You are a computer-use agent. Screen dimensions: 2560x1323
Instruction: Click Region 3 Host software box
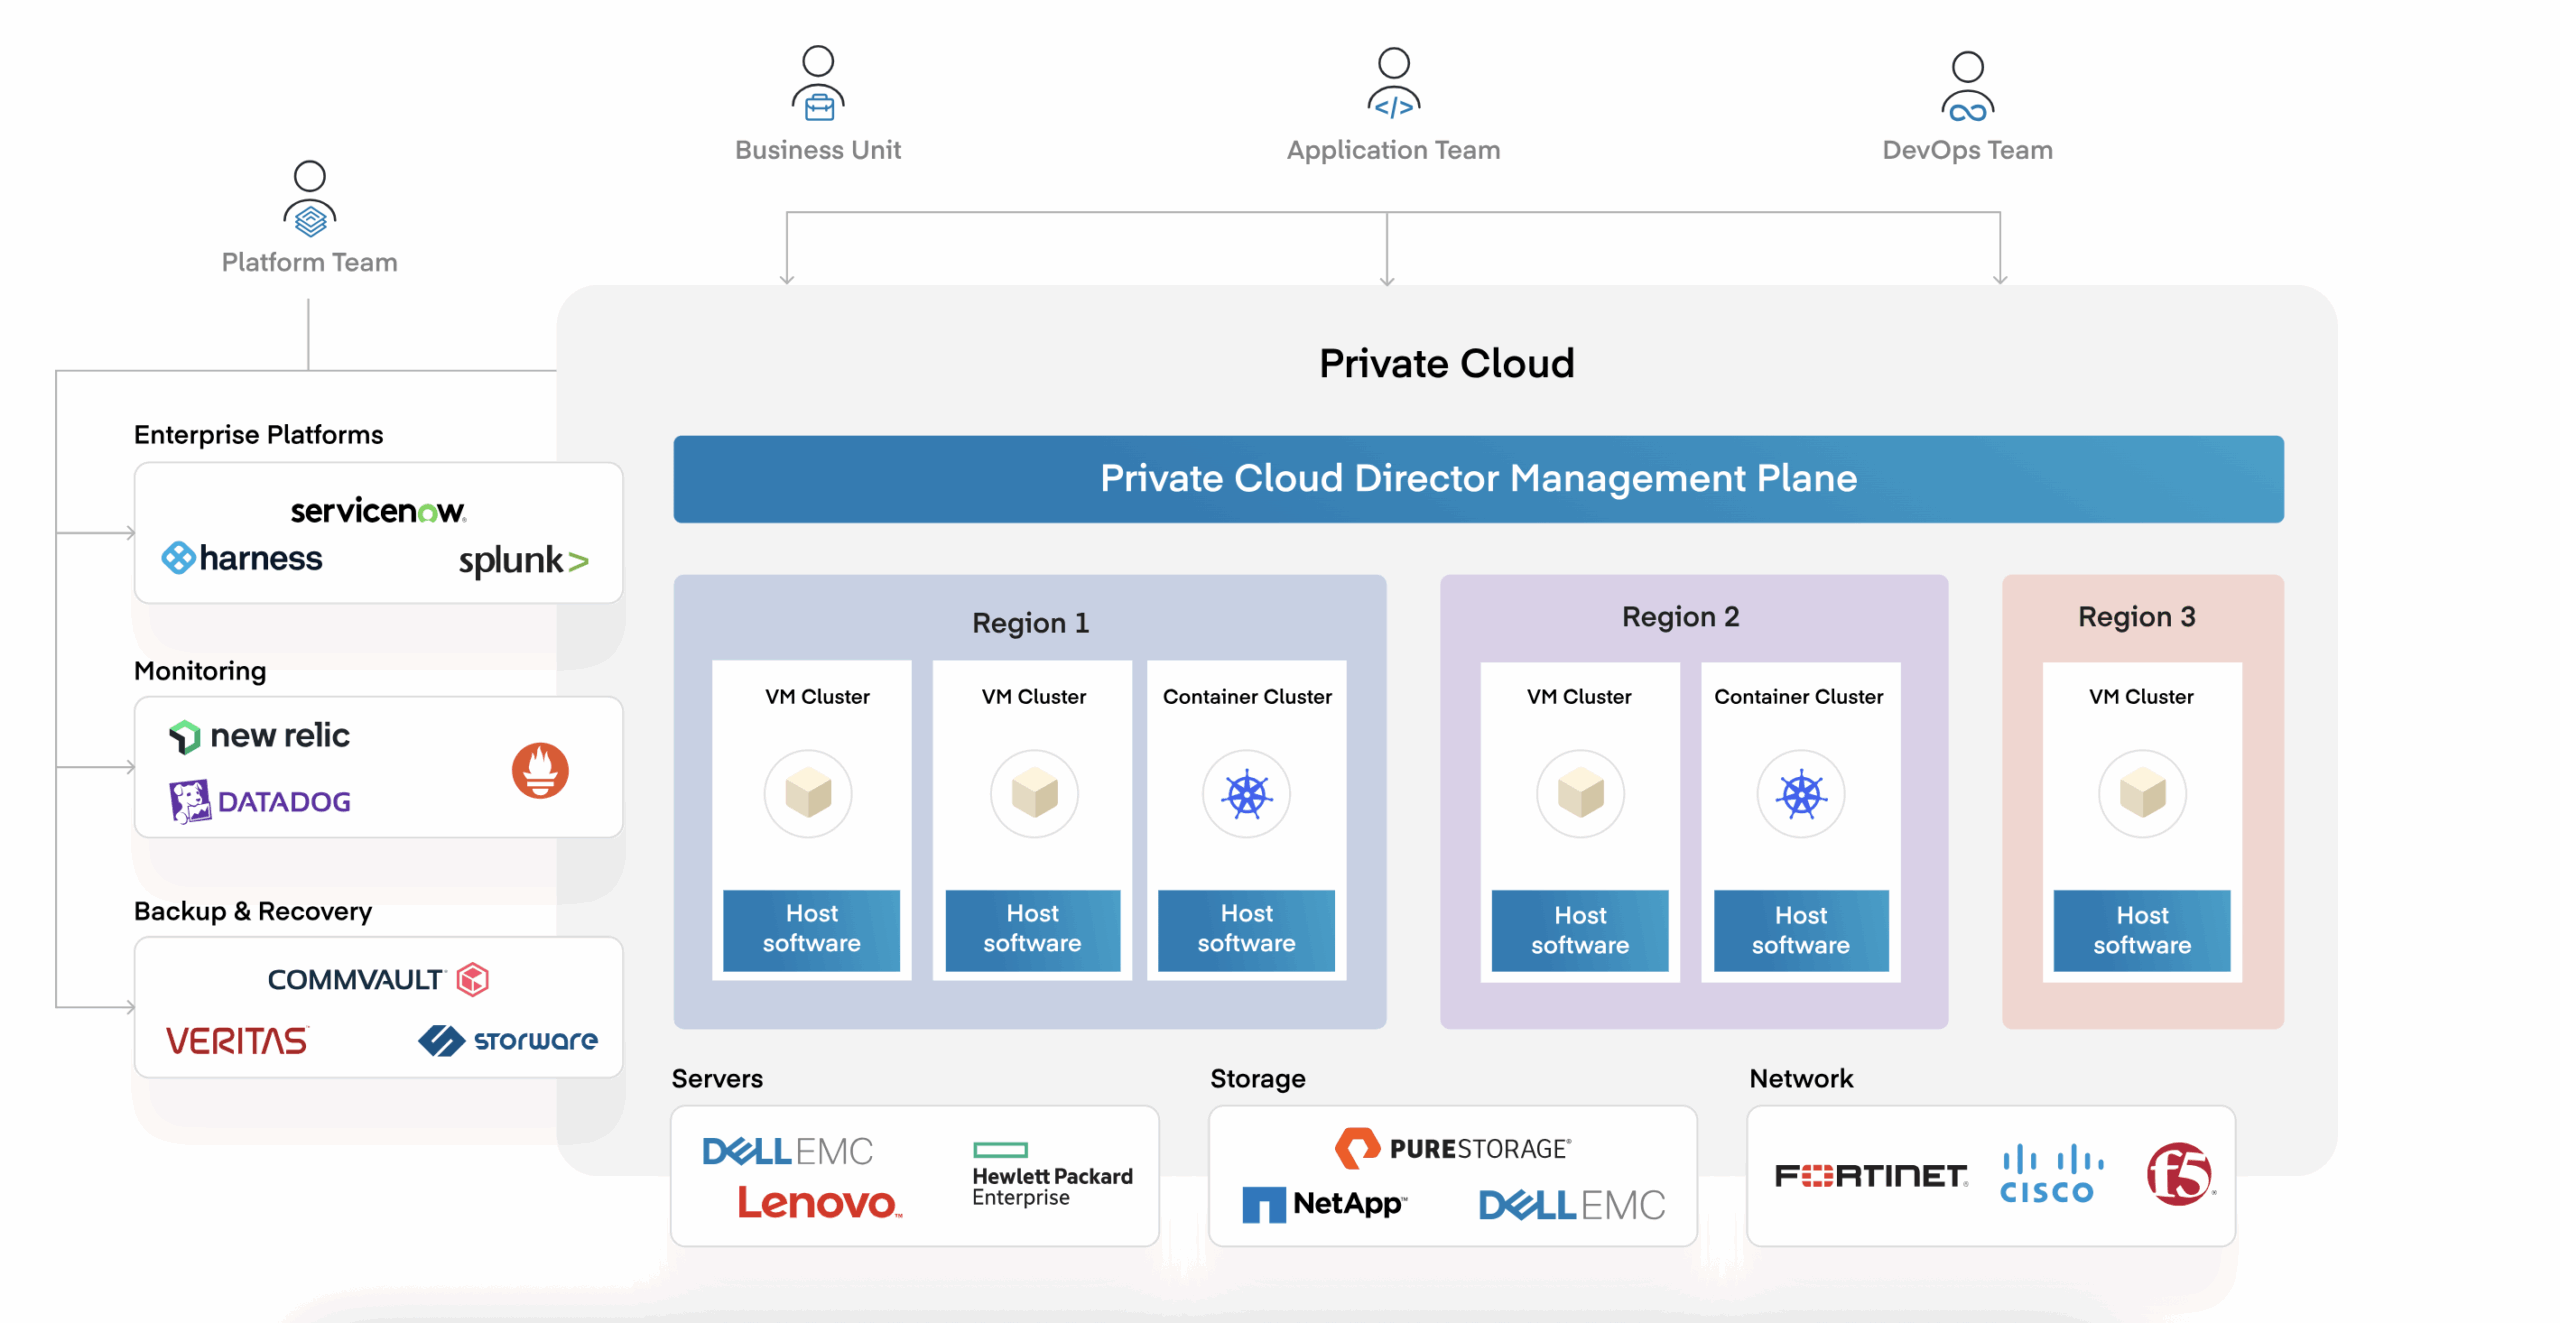[x=2141, y=930]
